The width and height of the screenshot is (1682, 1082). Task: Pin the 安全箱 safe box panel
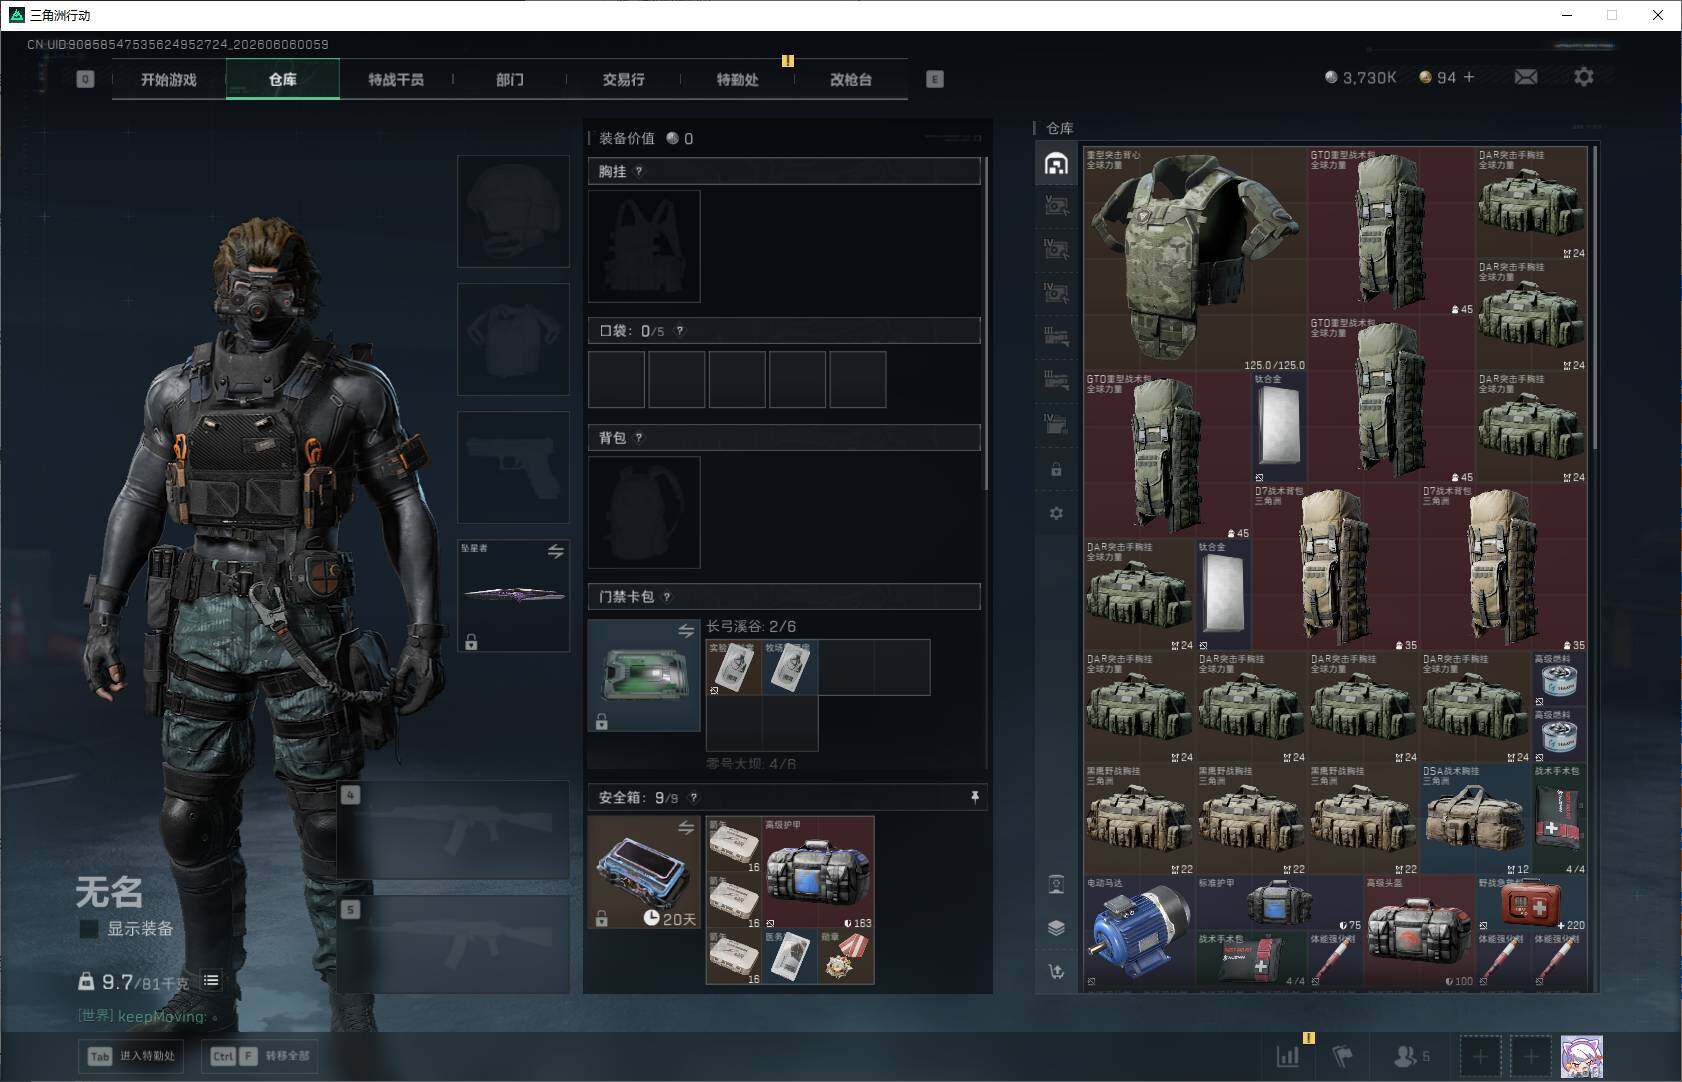click(974, 797)
